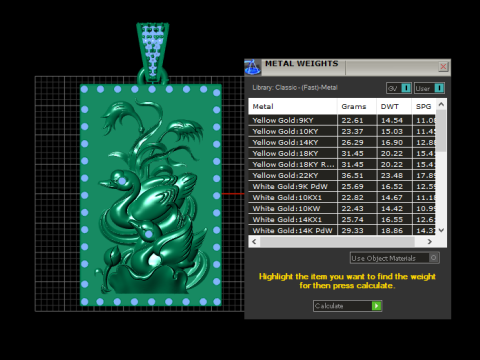The image size is (480, 360).
Task: Click the Metal Weights scale icon
Action: pyautogui.click(x=252, y=67)
